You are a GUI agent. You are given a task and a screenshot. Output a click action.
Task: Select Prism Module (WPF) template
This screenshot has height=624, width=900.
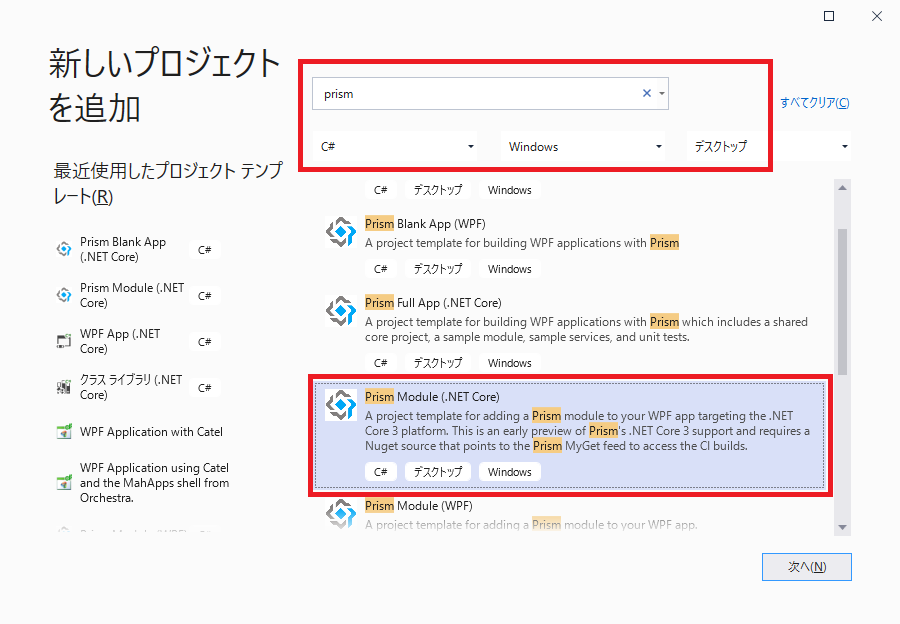click(571, 514)
